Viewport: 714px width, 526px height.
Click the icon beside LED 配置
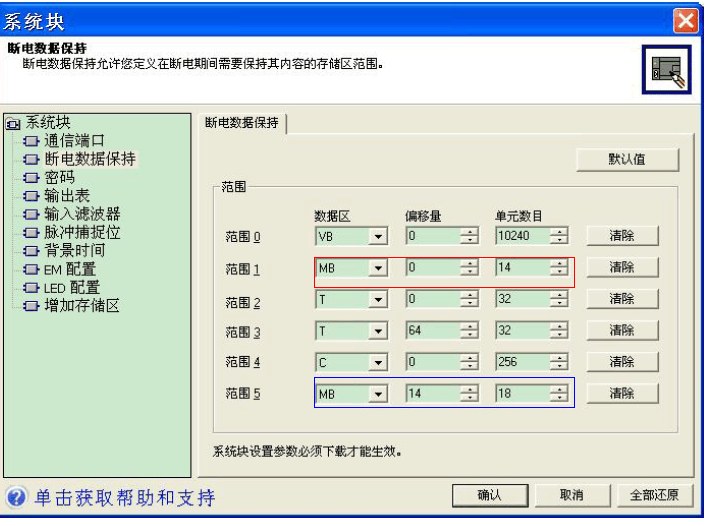click(31, 287)
